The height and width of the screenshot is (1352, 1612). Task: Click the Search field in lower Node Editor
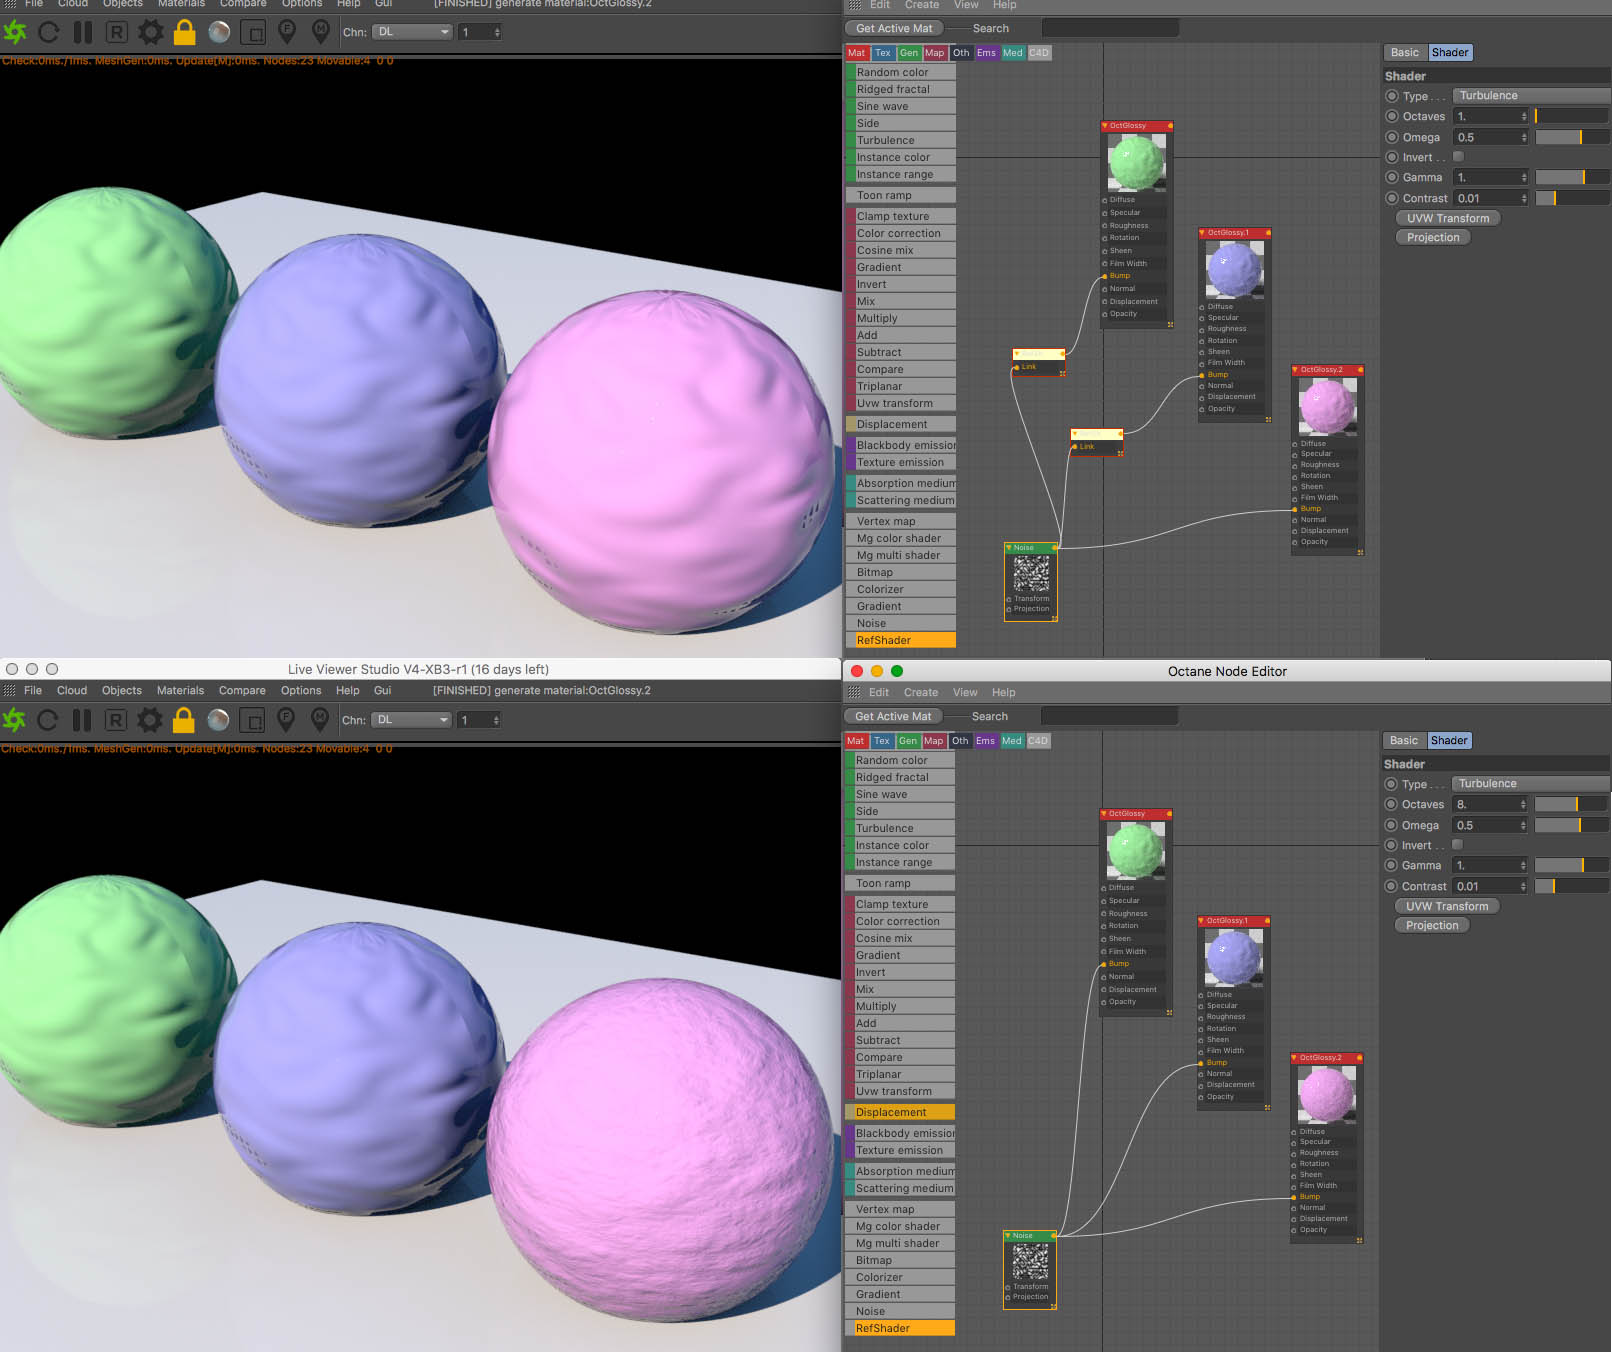[x=1110, y=716]
